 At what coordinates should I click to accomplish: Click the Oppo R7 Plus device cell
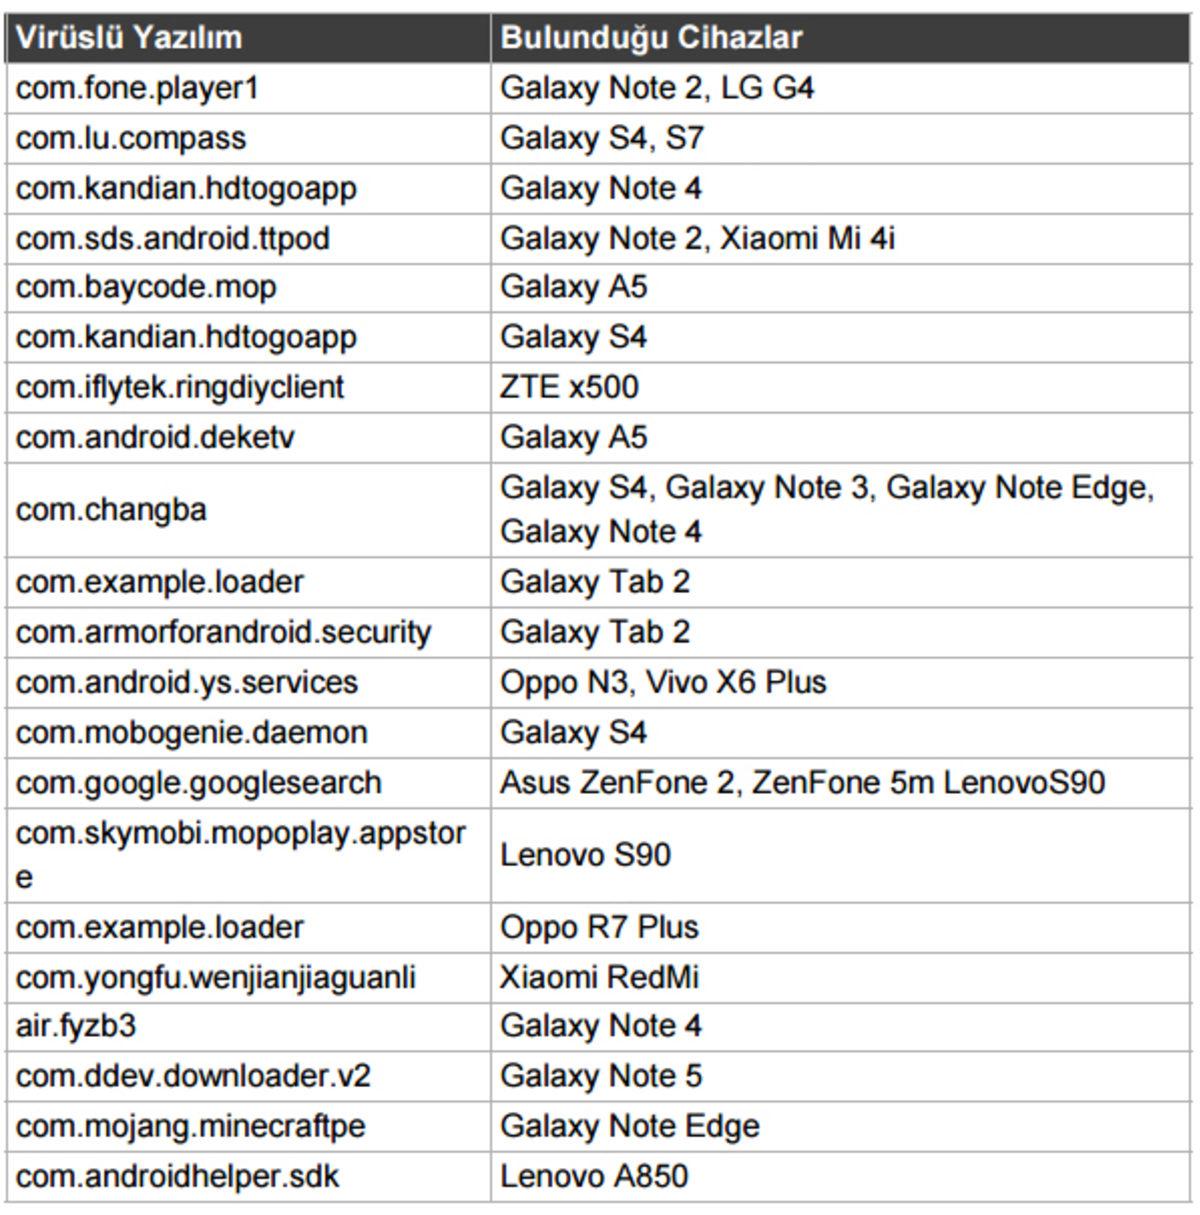tap(599, 927)
